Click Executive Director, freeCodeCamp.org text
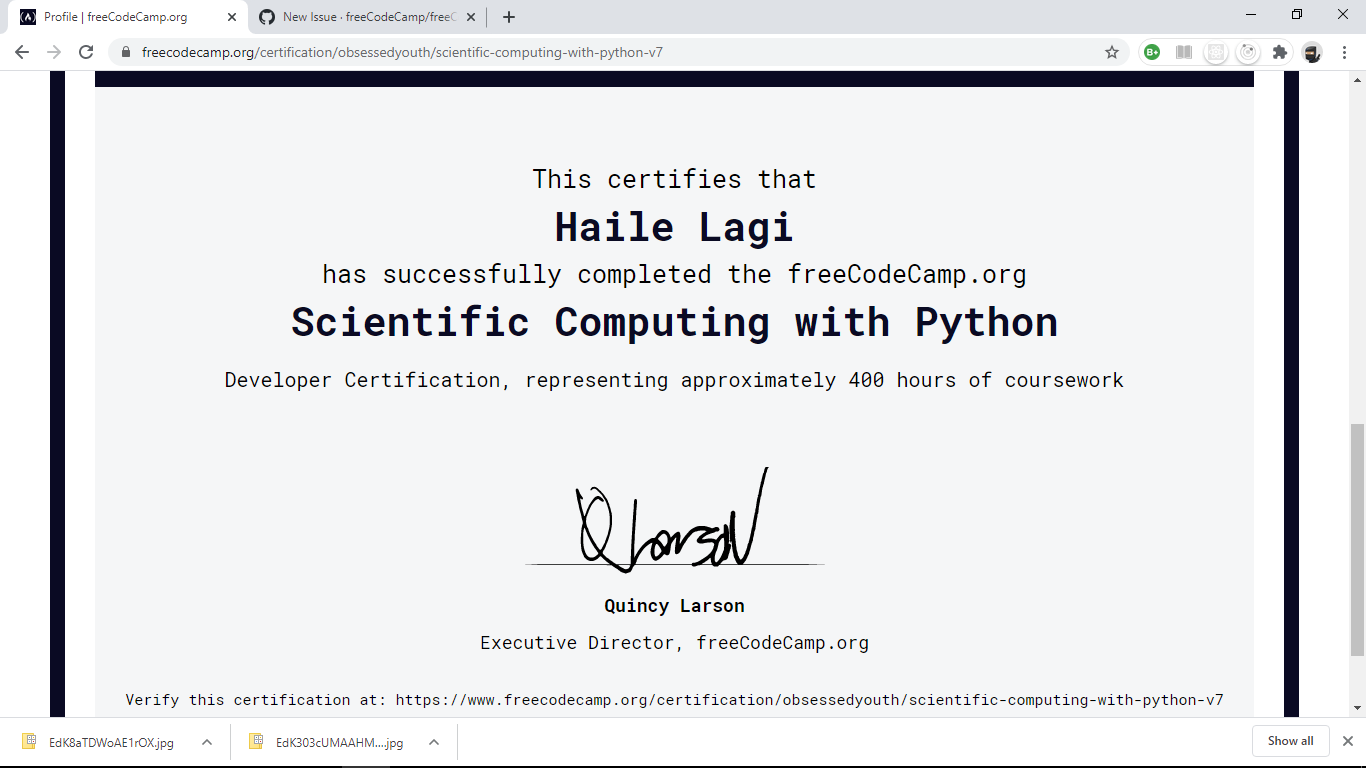This screenshot has height=768, width=1366. (x=674, y=643)
